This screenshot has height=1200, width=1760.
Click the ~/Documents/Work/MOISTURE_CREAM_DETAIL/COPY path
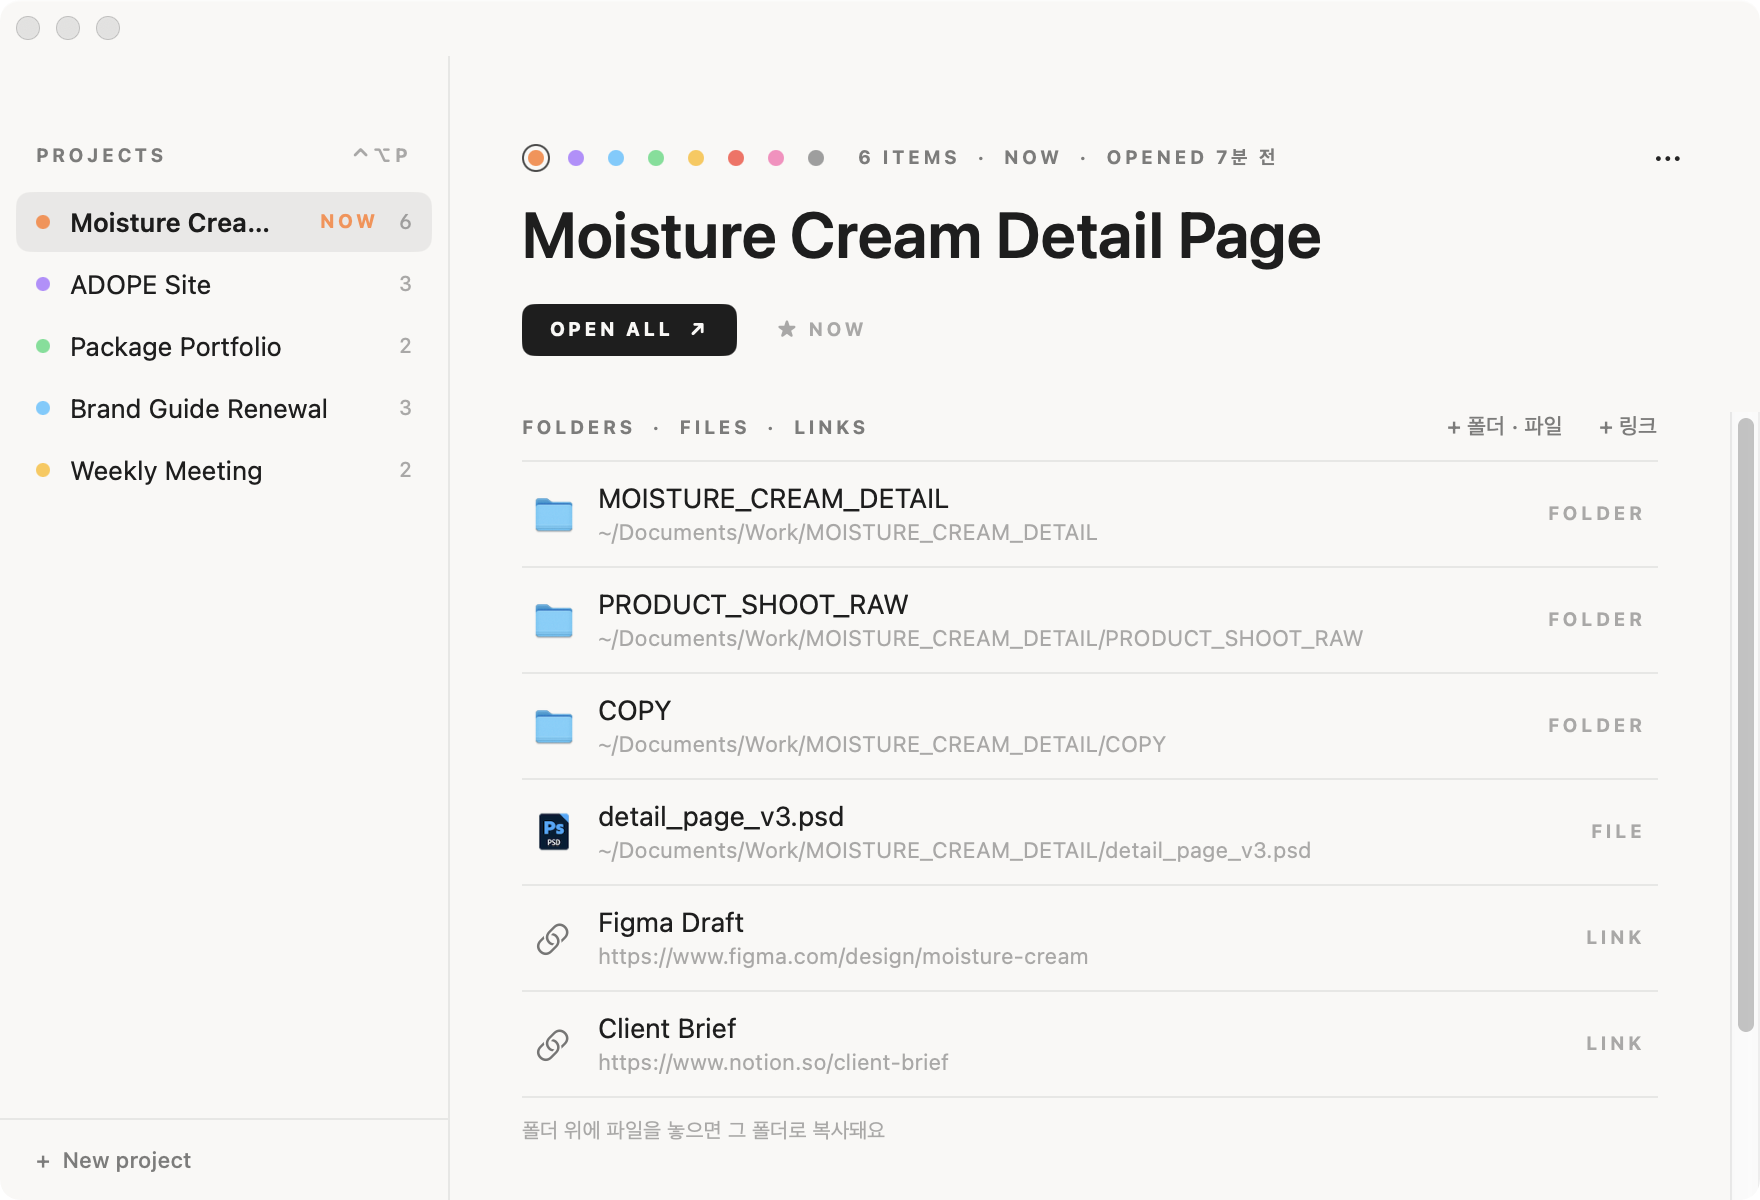click(882, 745)
